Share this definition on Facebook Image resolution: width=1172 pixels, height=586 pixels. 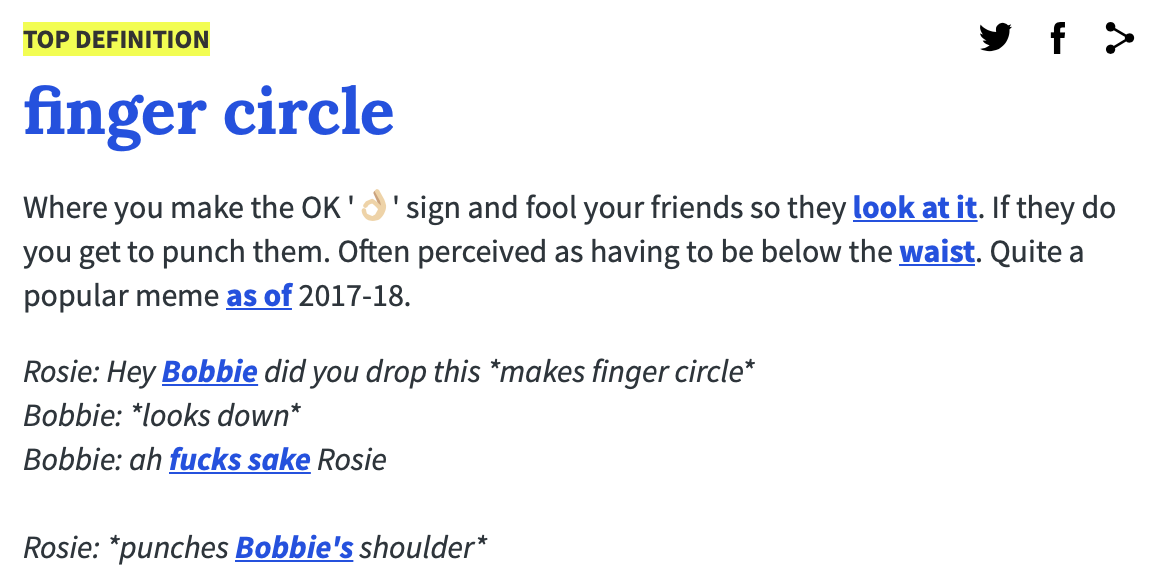click(x=1058, y=37)
